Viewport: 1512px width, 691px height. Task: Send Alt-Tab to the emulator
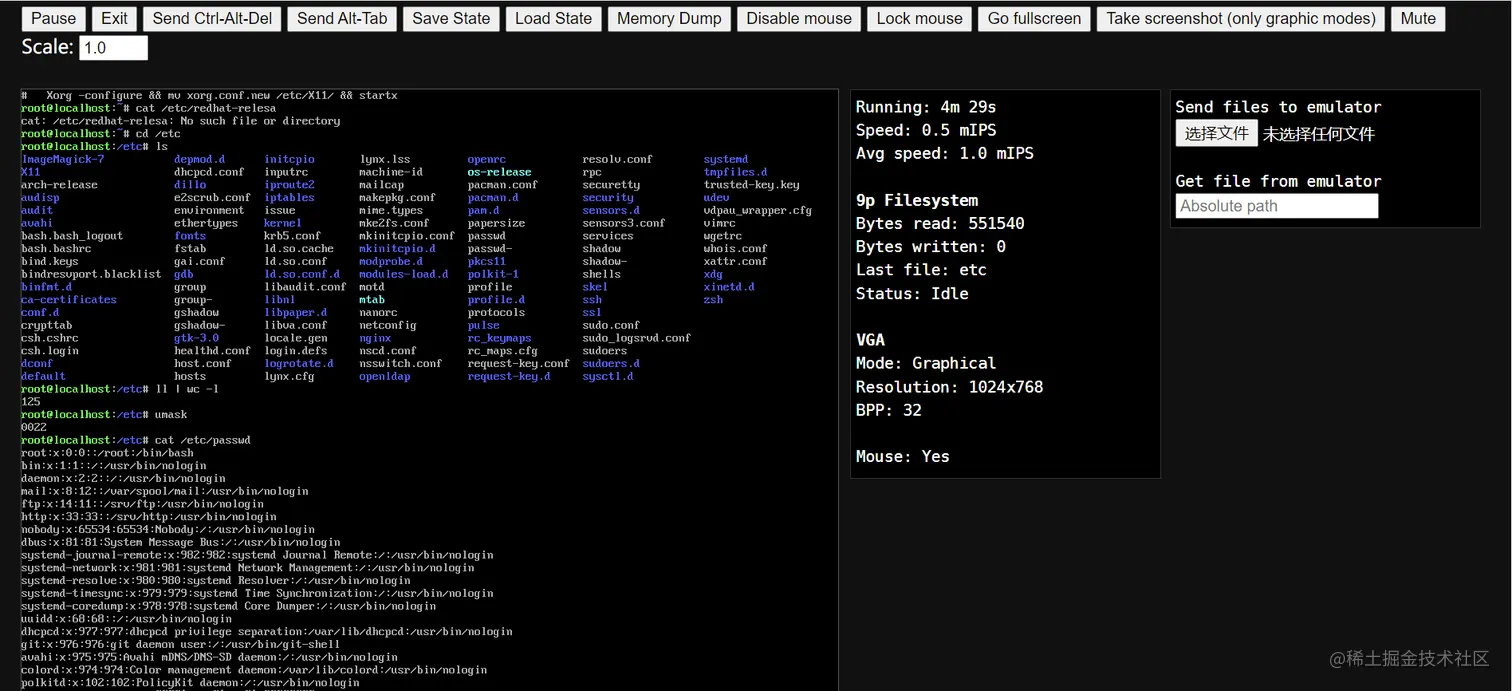[x=342, y=18]
